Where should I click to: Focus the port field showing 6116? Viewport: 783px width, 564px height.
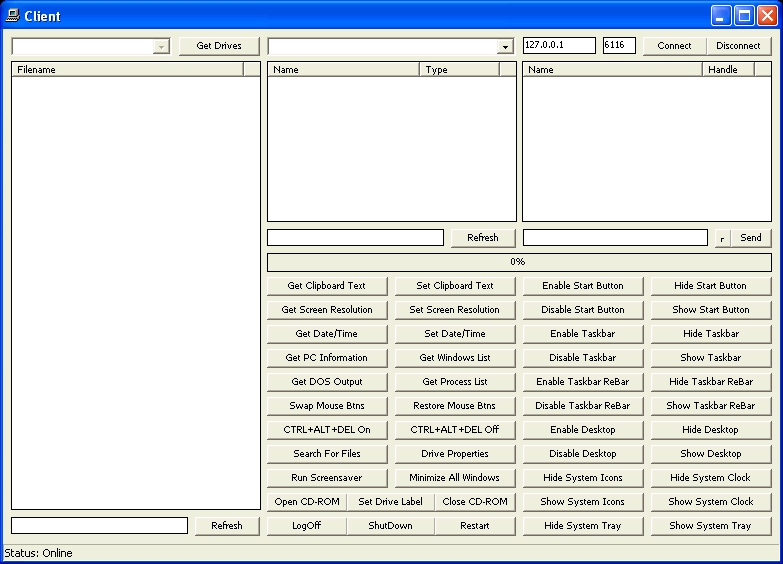[x=618, y=46]
